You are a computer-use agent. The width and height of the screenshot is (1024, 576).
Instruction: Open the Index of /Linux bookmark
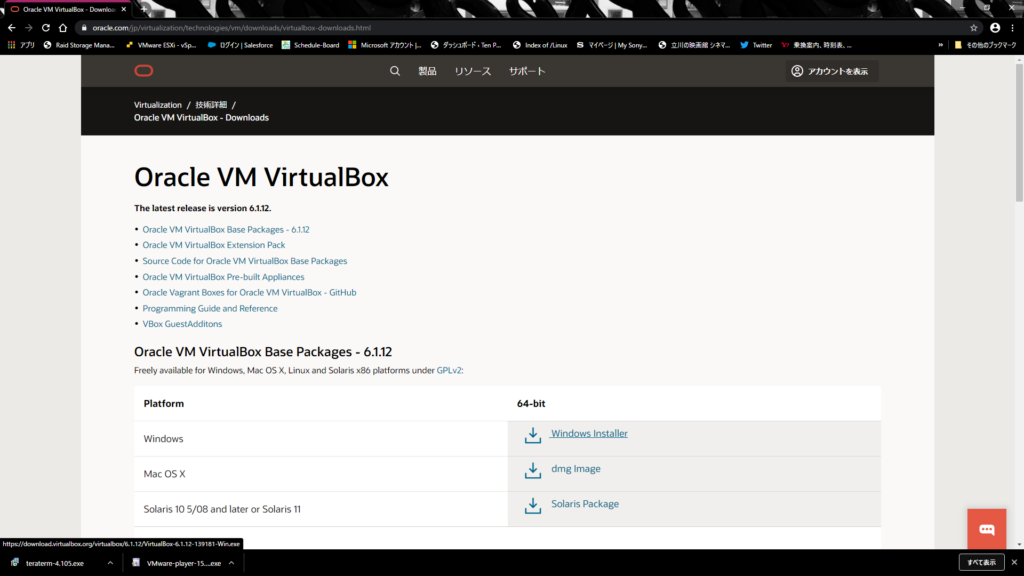[539, 45]
